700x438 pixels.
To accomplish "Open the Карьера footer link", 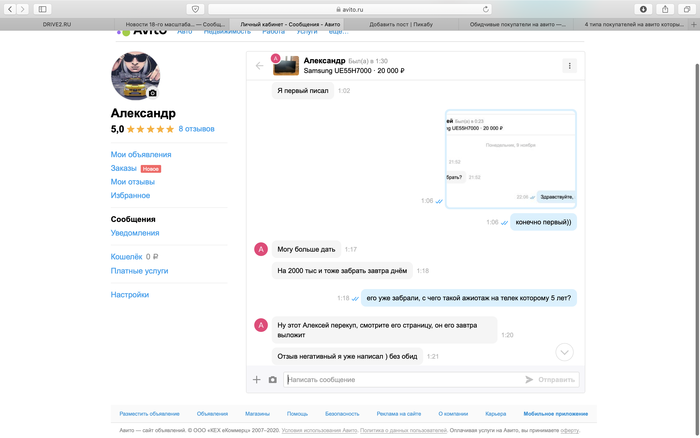I will coord(496,413).
